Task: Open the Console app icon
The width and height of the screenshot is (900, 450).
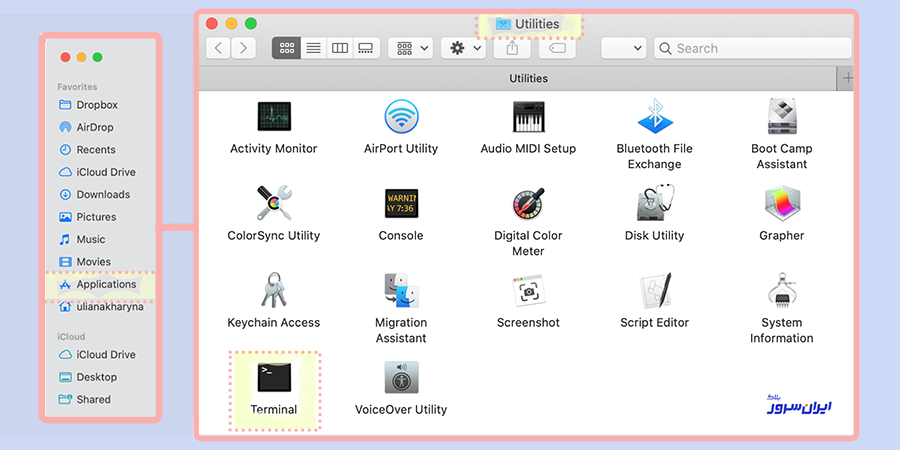Action: (401, 203)
